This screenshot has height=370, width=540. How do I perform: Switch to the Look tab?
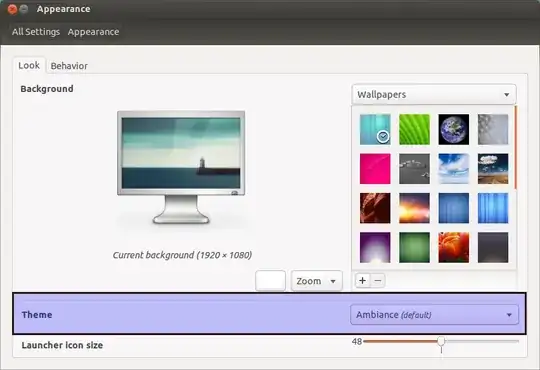coord(29,65)
